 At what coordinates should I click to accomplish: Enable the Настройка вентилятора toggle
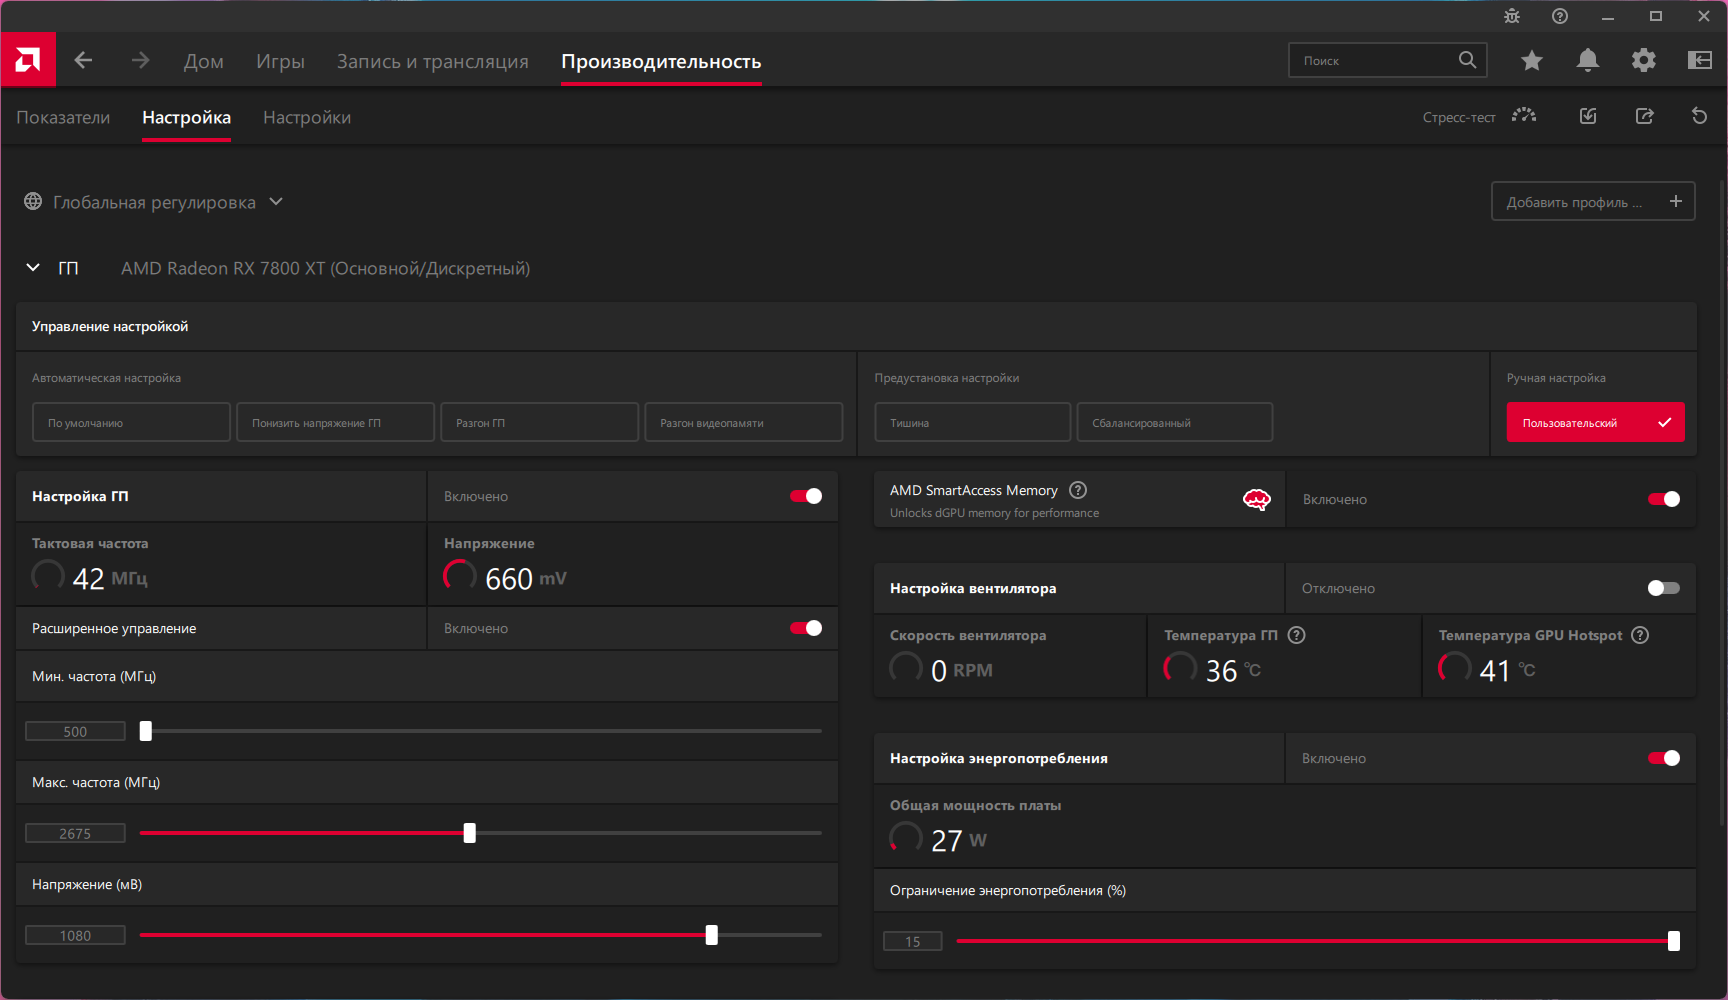(1663, 588)
